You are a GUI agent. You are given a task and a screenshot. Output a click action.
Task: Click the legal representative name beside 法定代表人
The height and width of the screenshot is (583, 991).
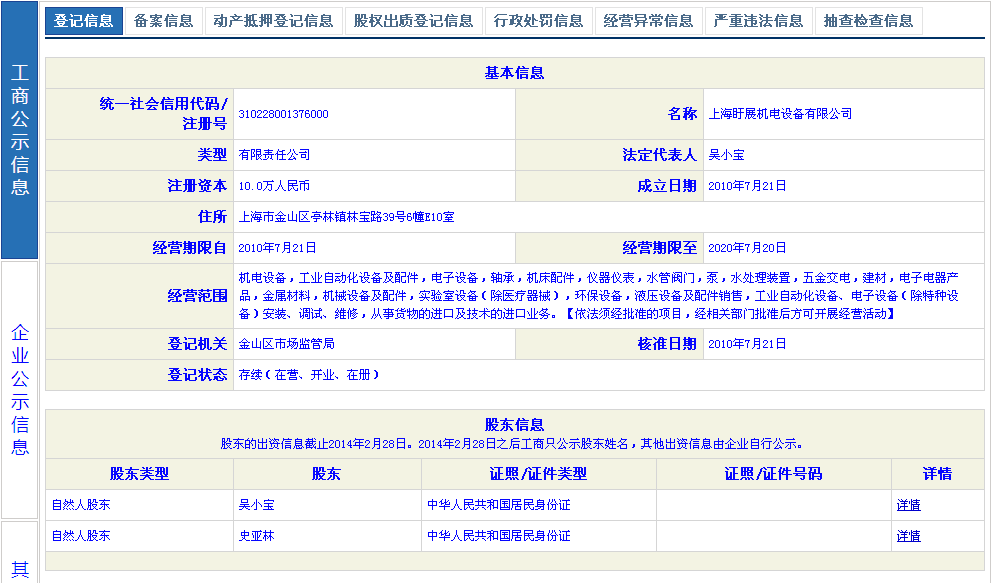(726, 155)
